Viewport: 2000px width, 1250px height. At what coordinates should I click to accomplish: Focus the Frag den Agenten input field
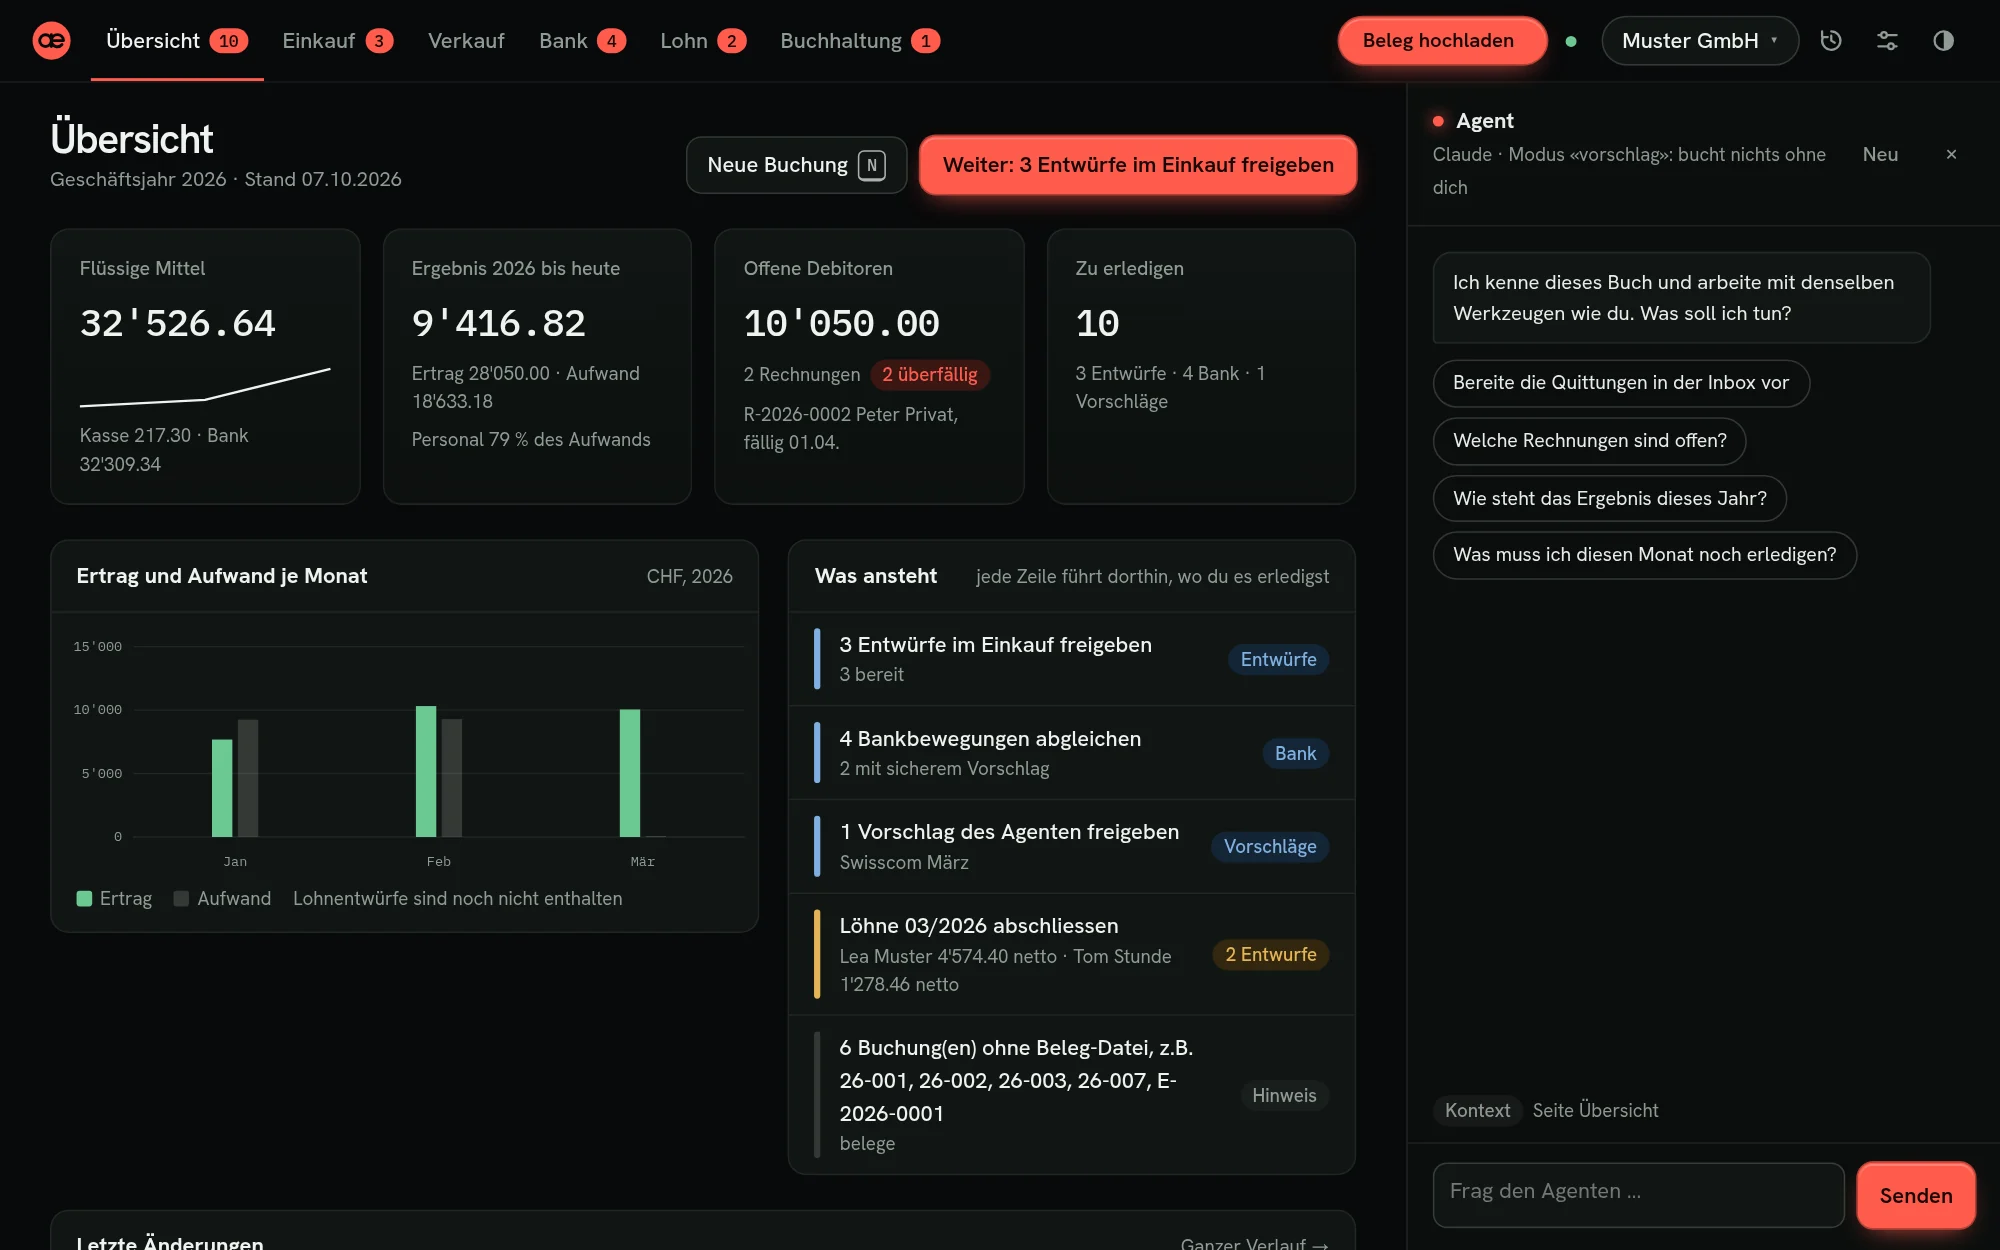[1638, 1194]
